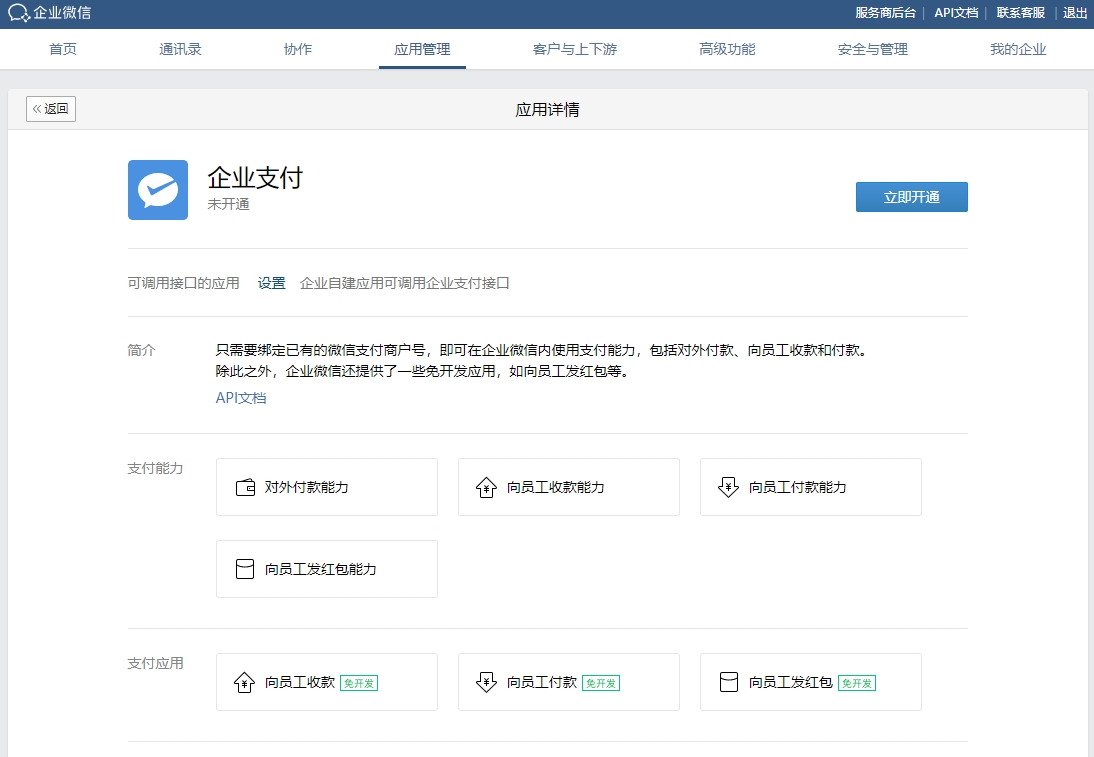The height and width of the screenshot is (757, 1094).
Task: Select the 向员工付款能力 card
Action: point(811,487)
